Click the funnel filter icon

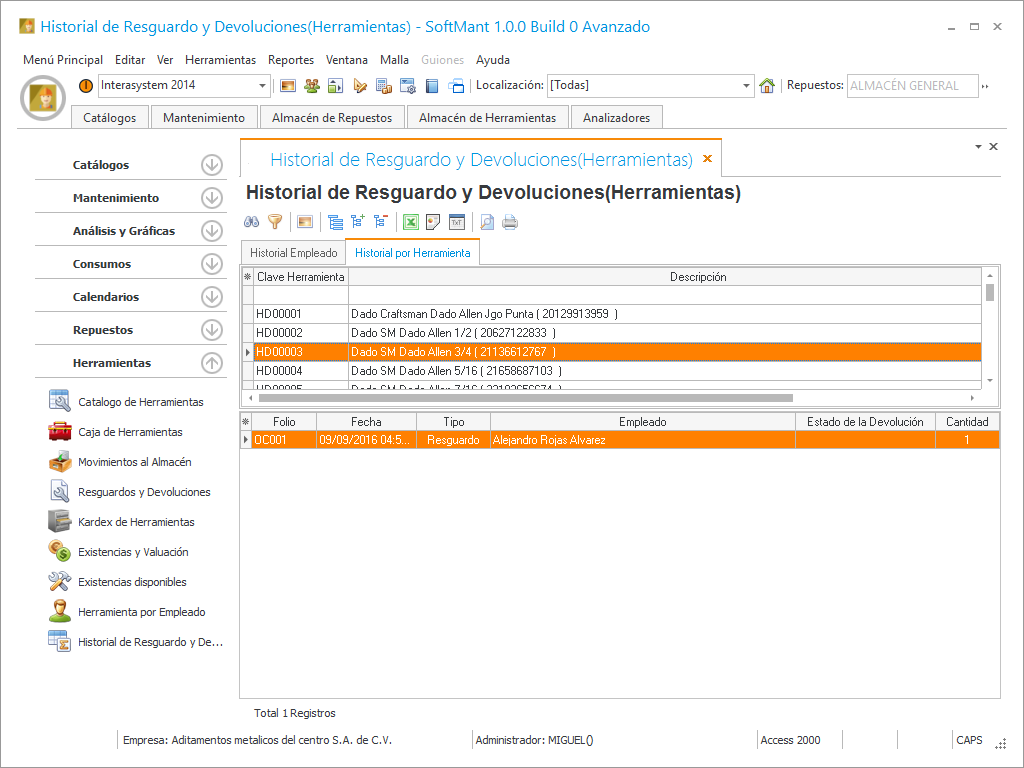pyautogui.click(x=275, y=222)
